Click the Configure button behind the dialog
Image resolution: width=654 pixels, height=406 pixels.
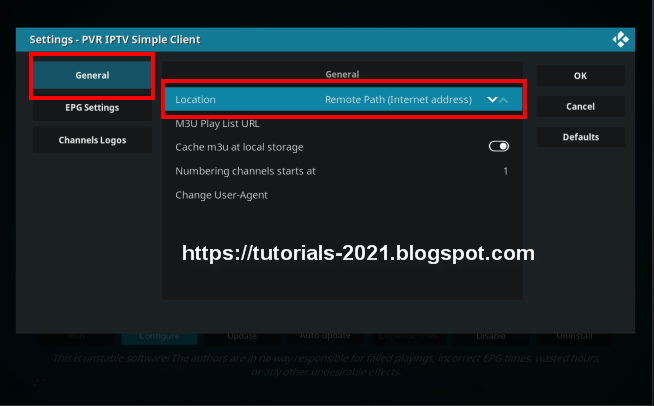point(159,338)
